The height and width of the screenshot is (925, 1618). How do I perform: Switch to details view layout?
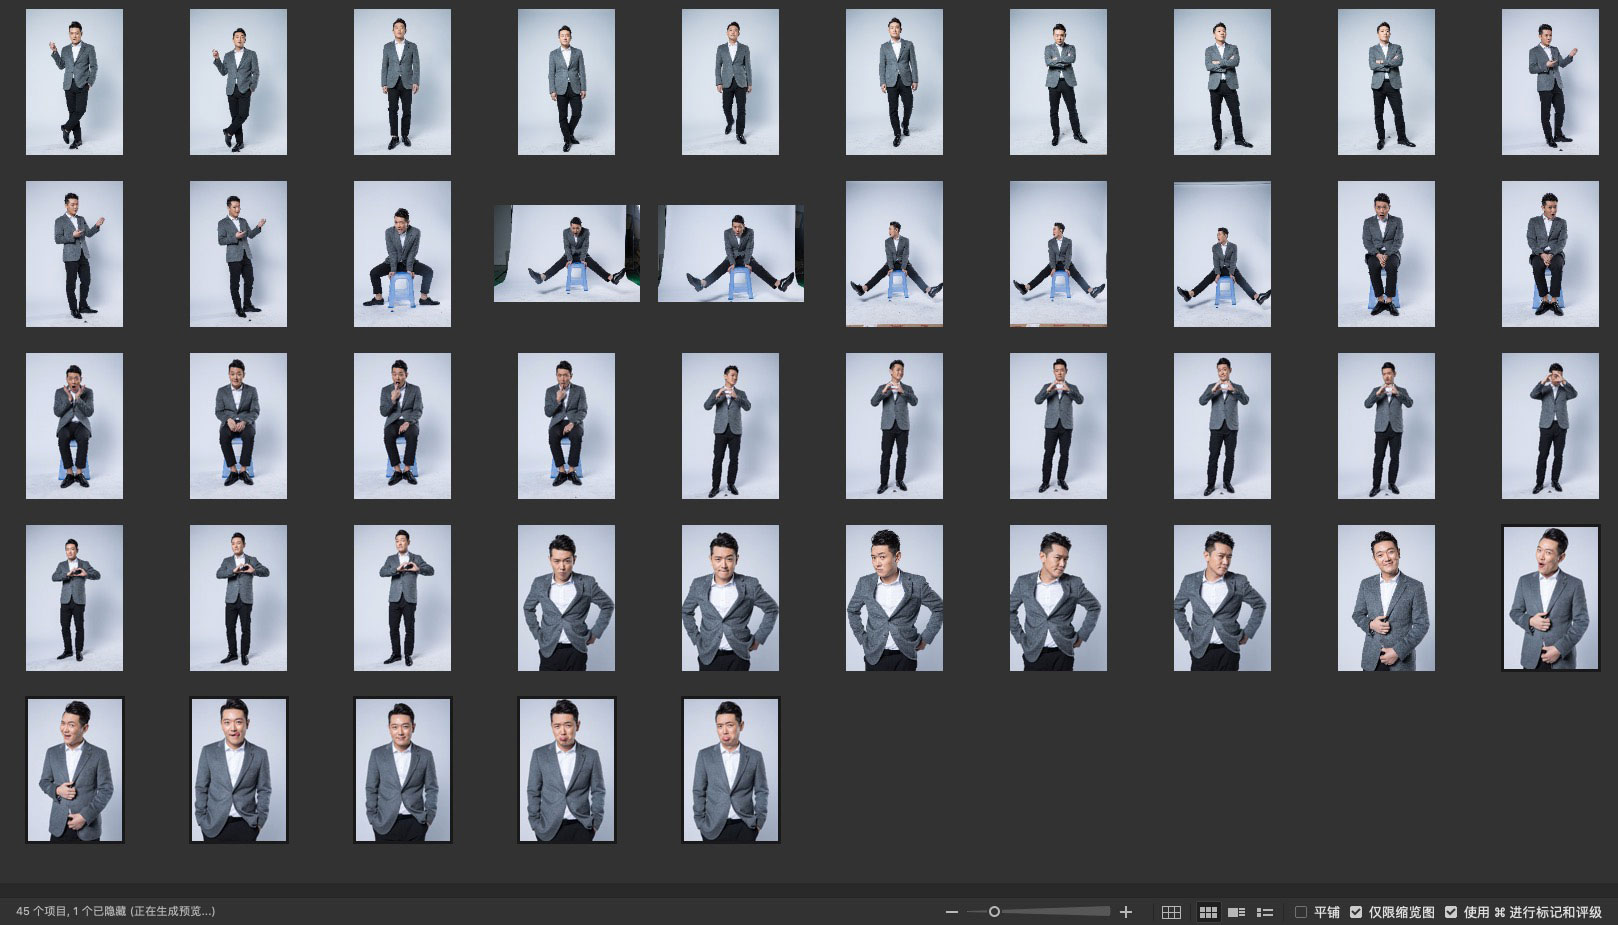[1236, 912]
